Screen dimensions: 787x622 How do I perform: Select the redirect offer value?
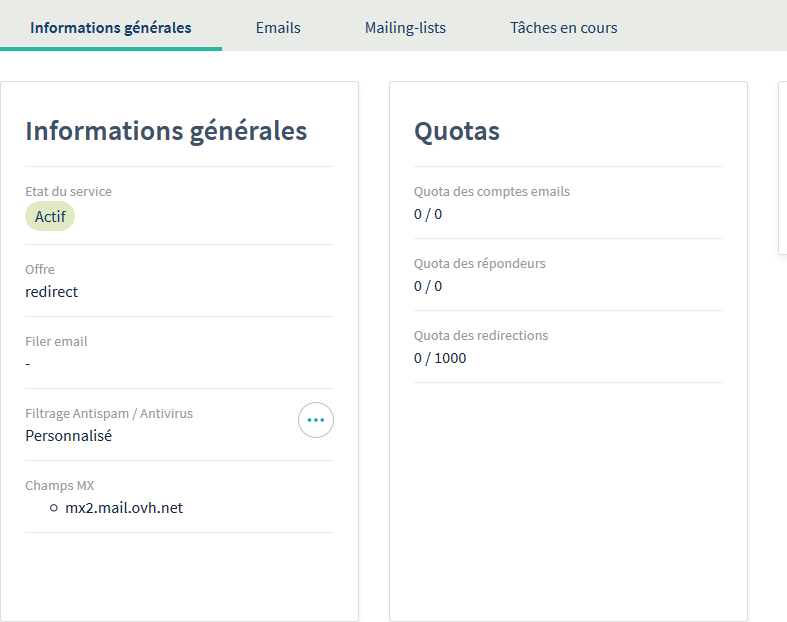tap(52, 292)
